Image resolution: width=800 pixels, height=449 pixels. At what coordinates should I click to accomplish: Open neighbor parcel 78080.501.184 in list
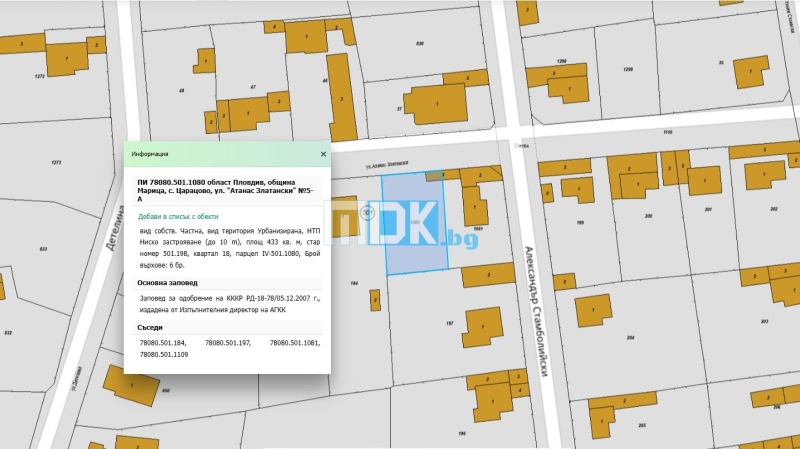coord(162,343)
